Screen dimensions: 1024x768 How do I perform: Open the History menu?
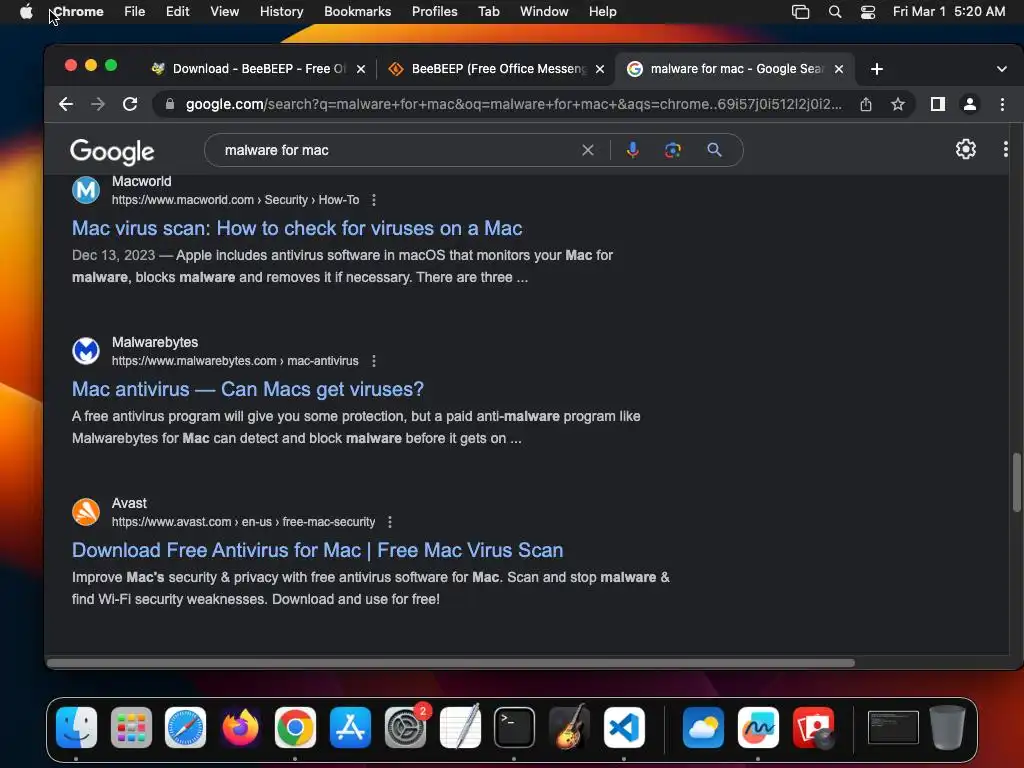(x=281, y=11)
